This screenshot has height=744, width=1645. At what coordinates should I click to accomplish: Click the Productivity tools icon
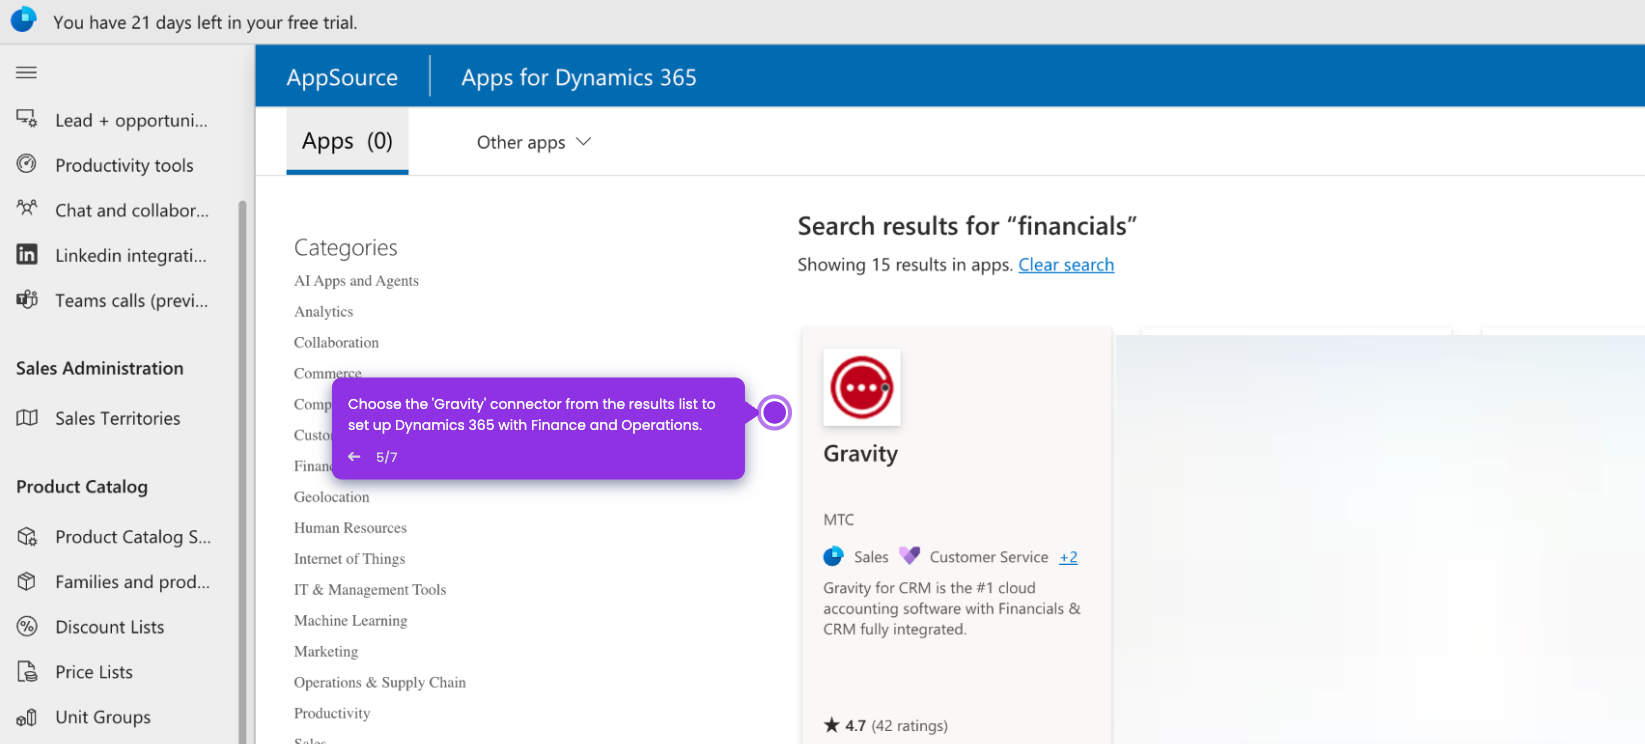pyautogui.click(x=27, y=164)
